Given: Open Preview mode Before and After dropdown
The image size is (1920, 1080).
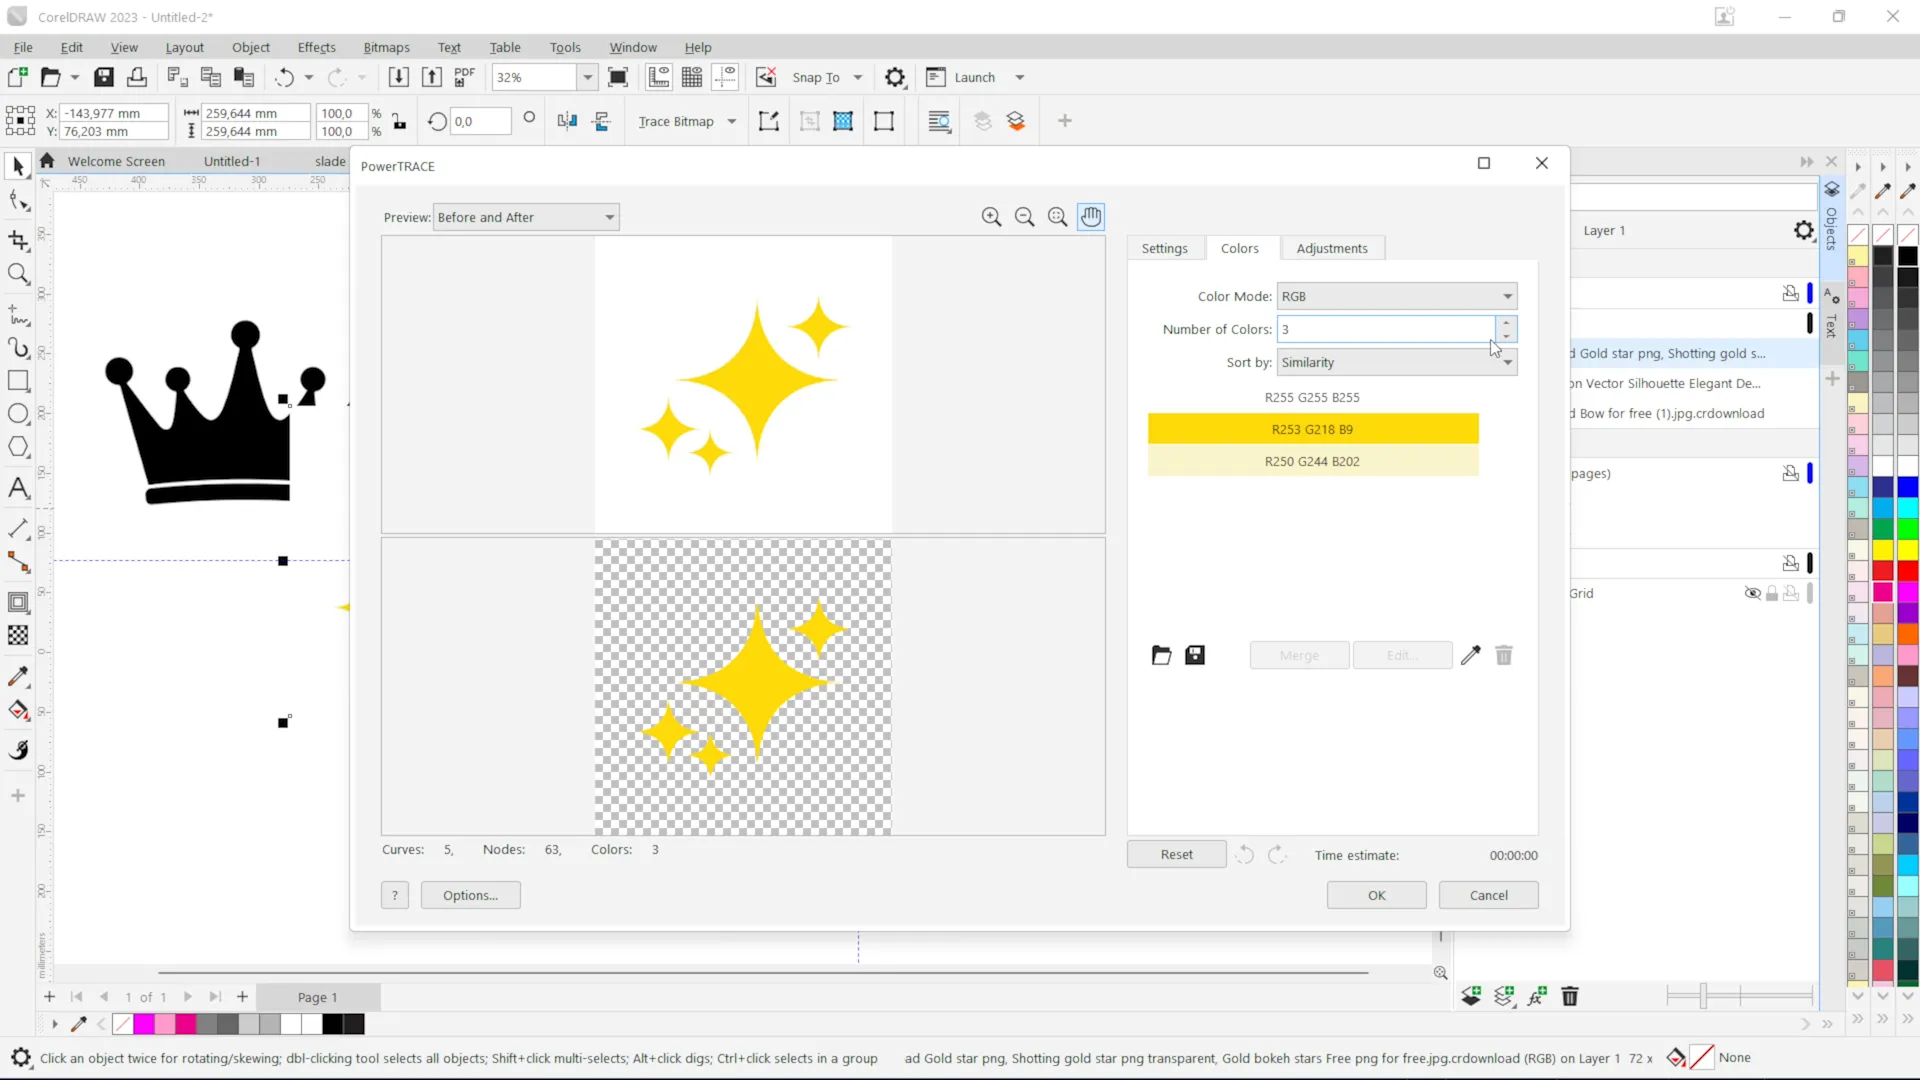Looking at the screenshot, I should (526, 217).
